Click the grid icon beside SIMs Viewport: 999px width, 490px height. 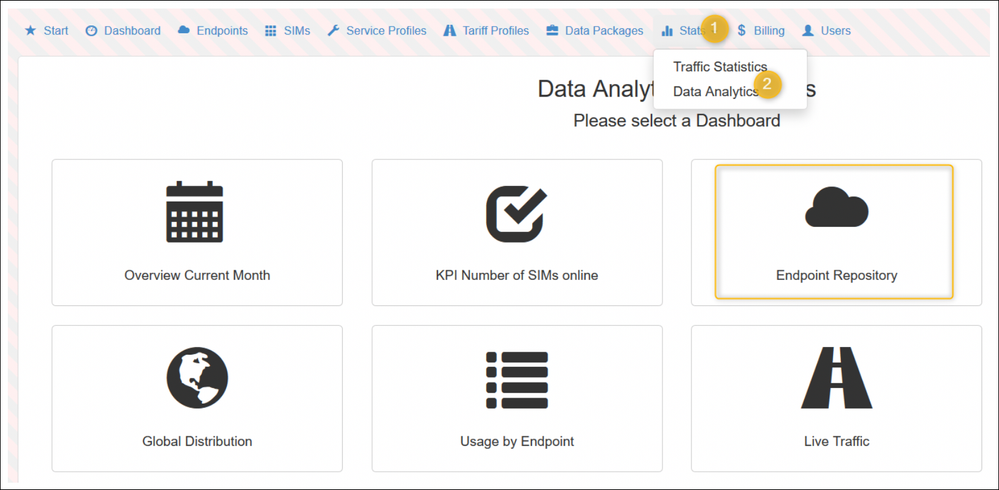point(271,31)
